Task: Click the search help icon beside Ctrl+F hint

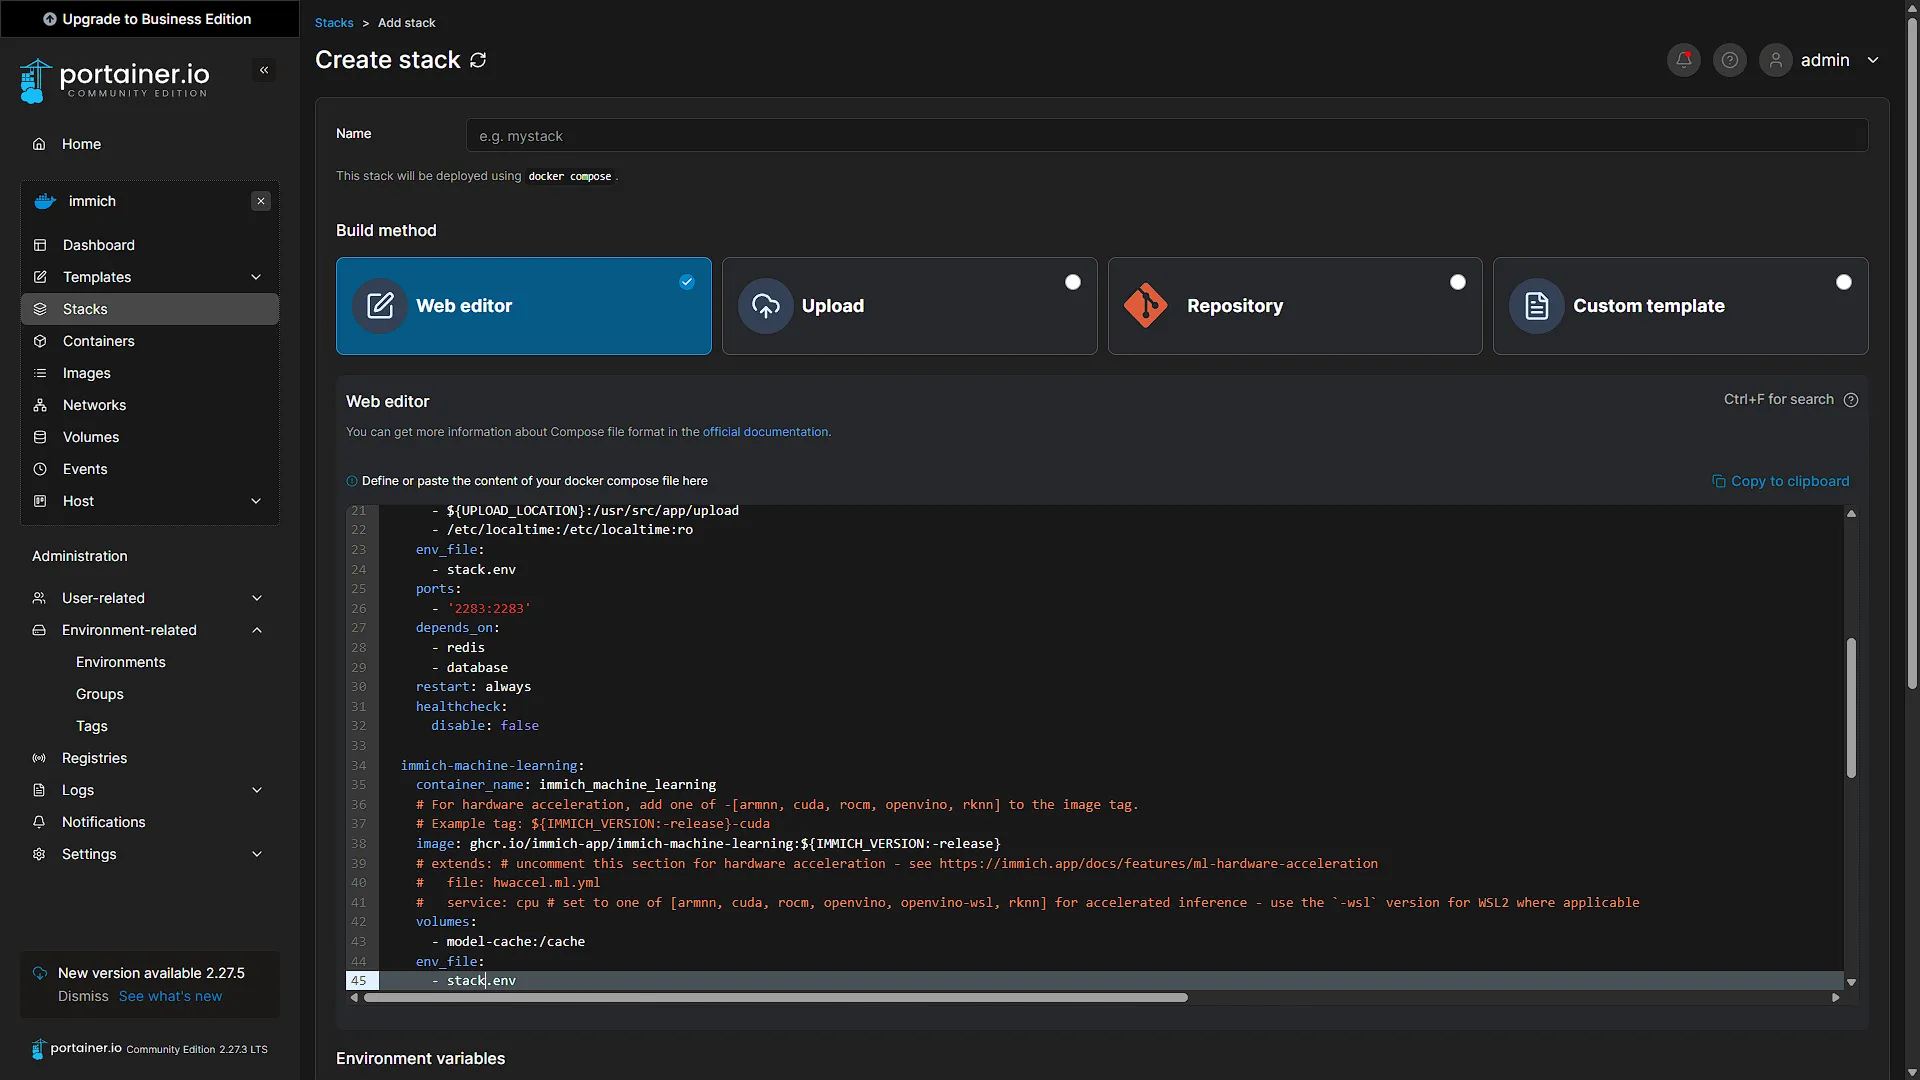Action: [x=1851, y=400]
